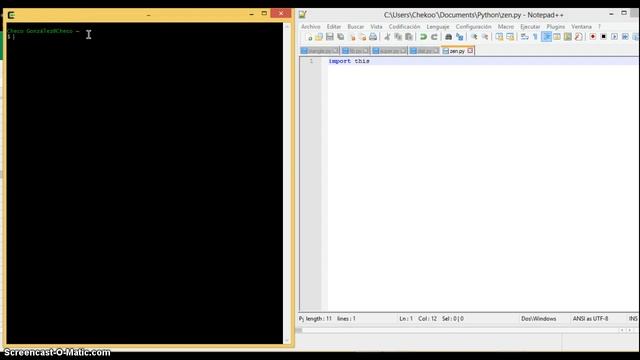The image size is (640, 360).
Task: Open the Macro menu
Action: (x=506, y=27)
